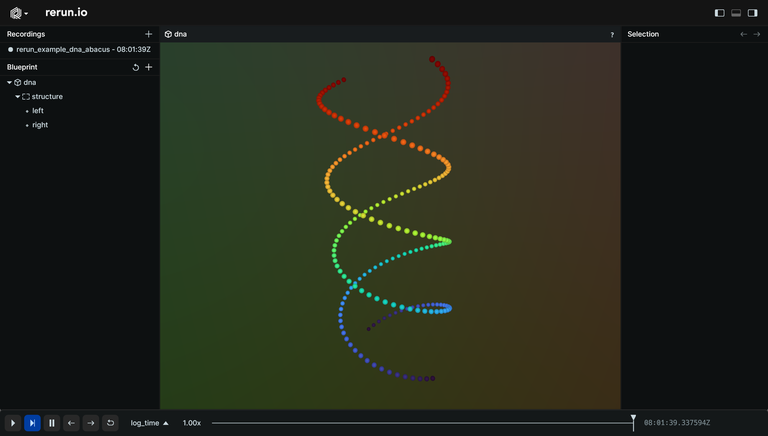Step back one frame in the timeline
Screen dimensions: 768x436
tap(71, 423)
